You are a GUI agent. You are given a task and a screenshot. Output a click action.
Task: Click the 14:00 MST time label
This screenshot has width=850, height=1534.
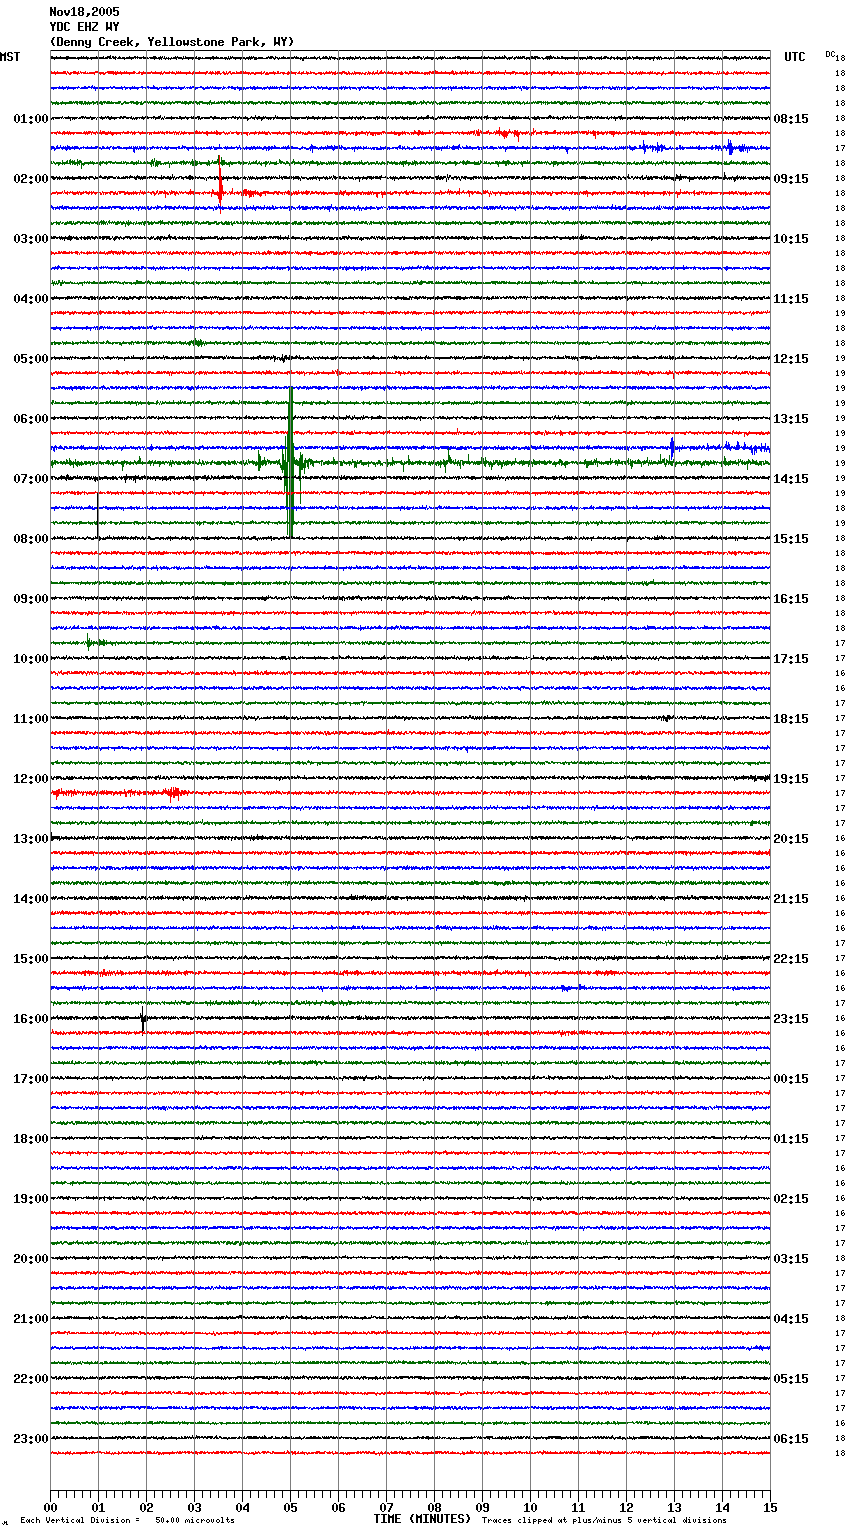(31, 899)
